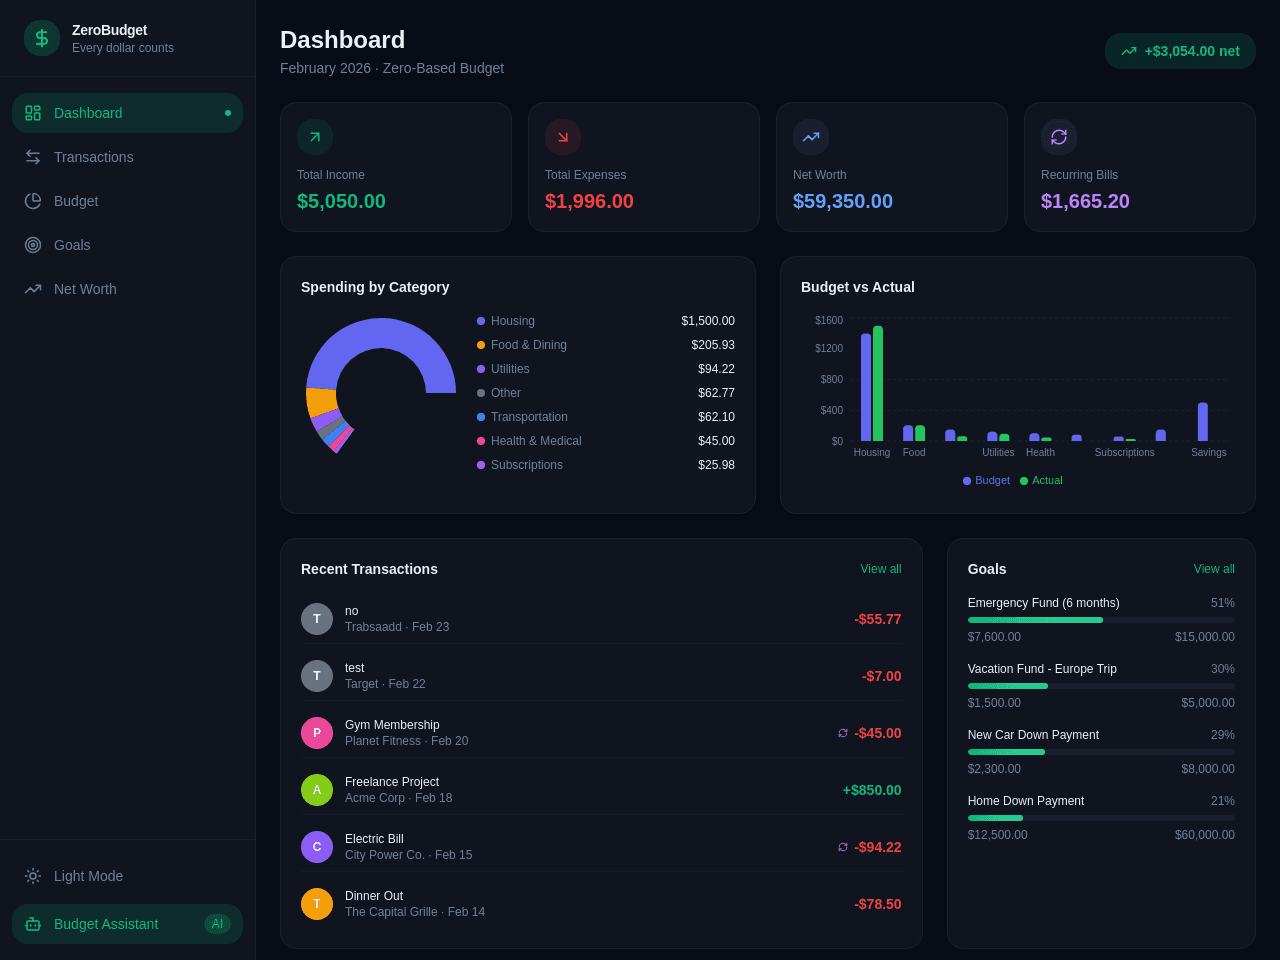
Task: Click the T avatar for Dinner Out
Action: 317,904
